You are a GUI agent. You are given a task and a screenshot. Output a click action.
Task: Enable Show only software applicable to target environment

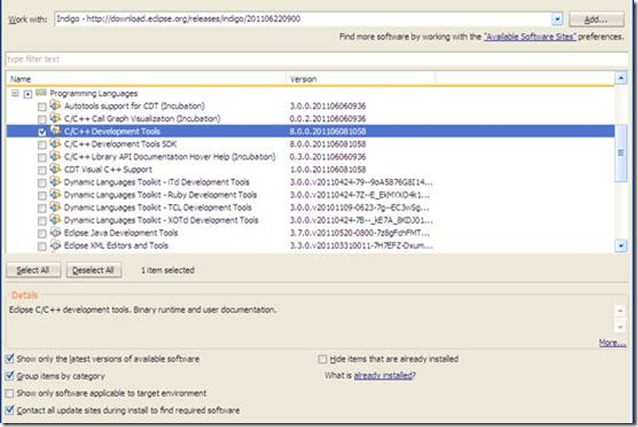10,393
